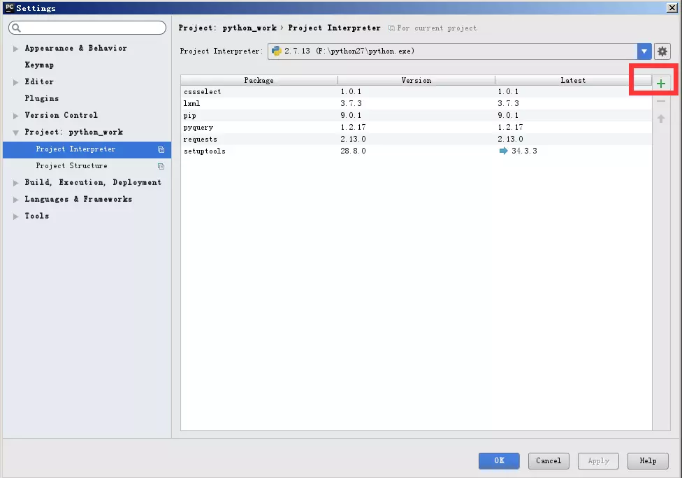Select Keymap in settings tree
This screenshot has height=478, width=683.
(x=40, y=65)
